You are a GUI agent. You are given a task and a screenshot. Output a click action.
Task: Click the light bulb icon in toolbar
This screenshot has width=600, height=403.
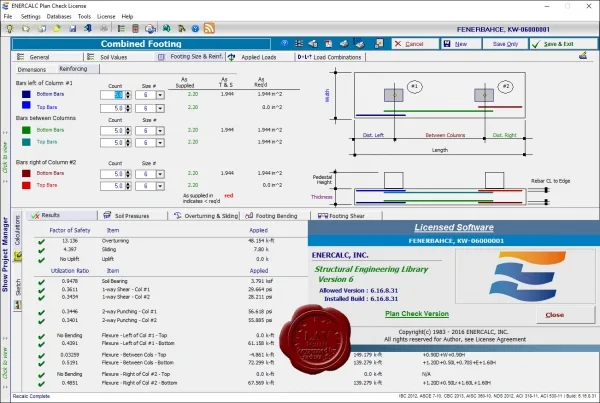pos(10,29)
